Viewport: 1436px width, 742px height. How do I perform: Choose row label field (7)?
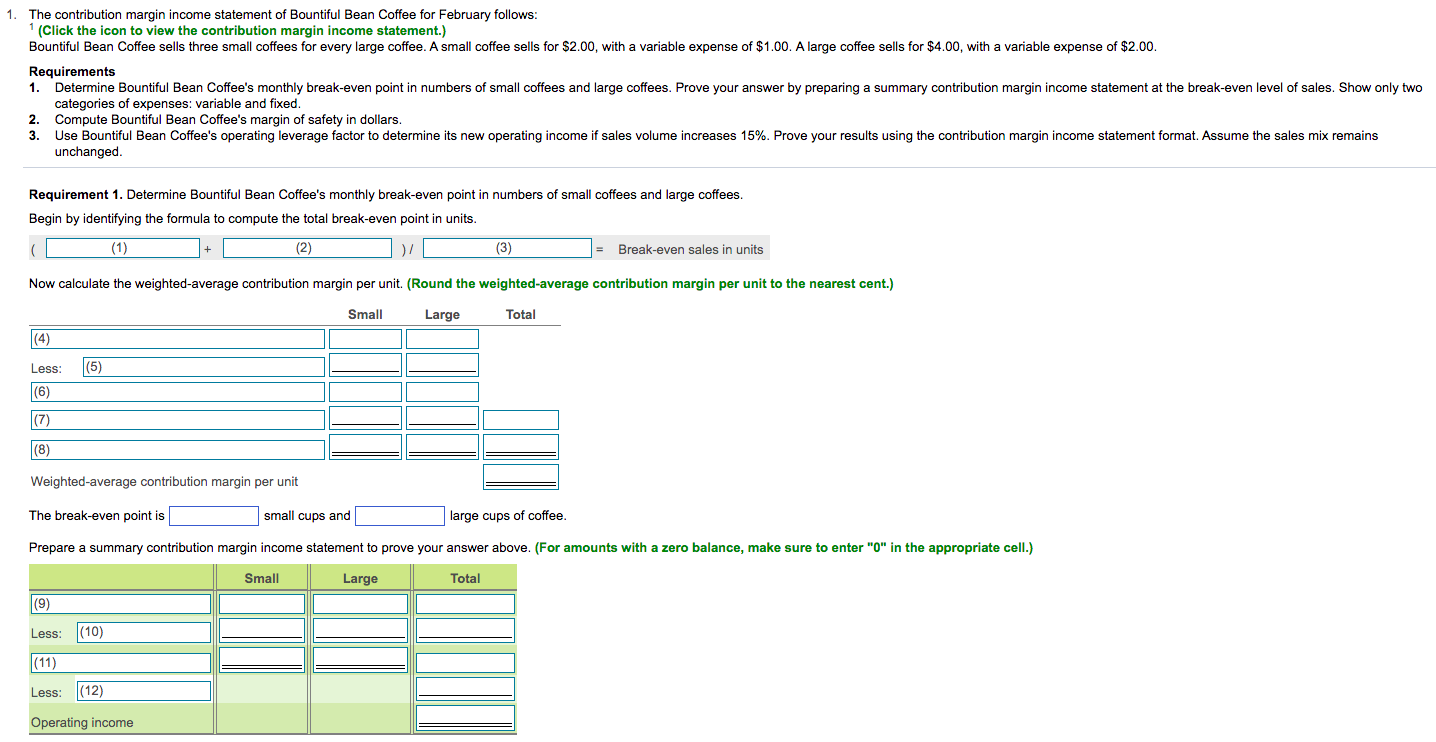tap(177, 420)
